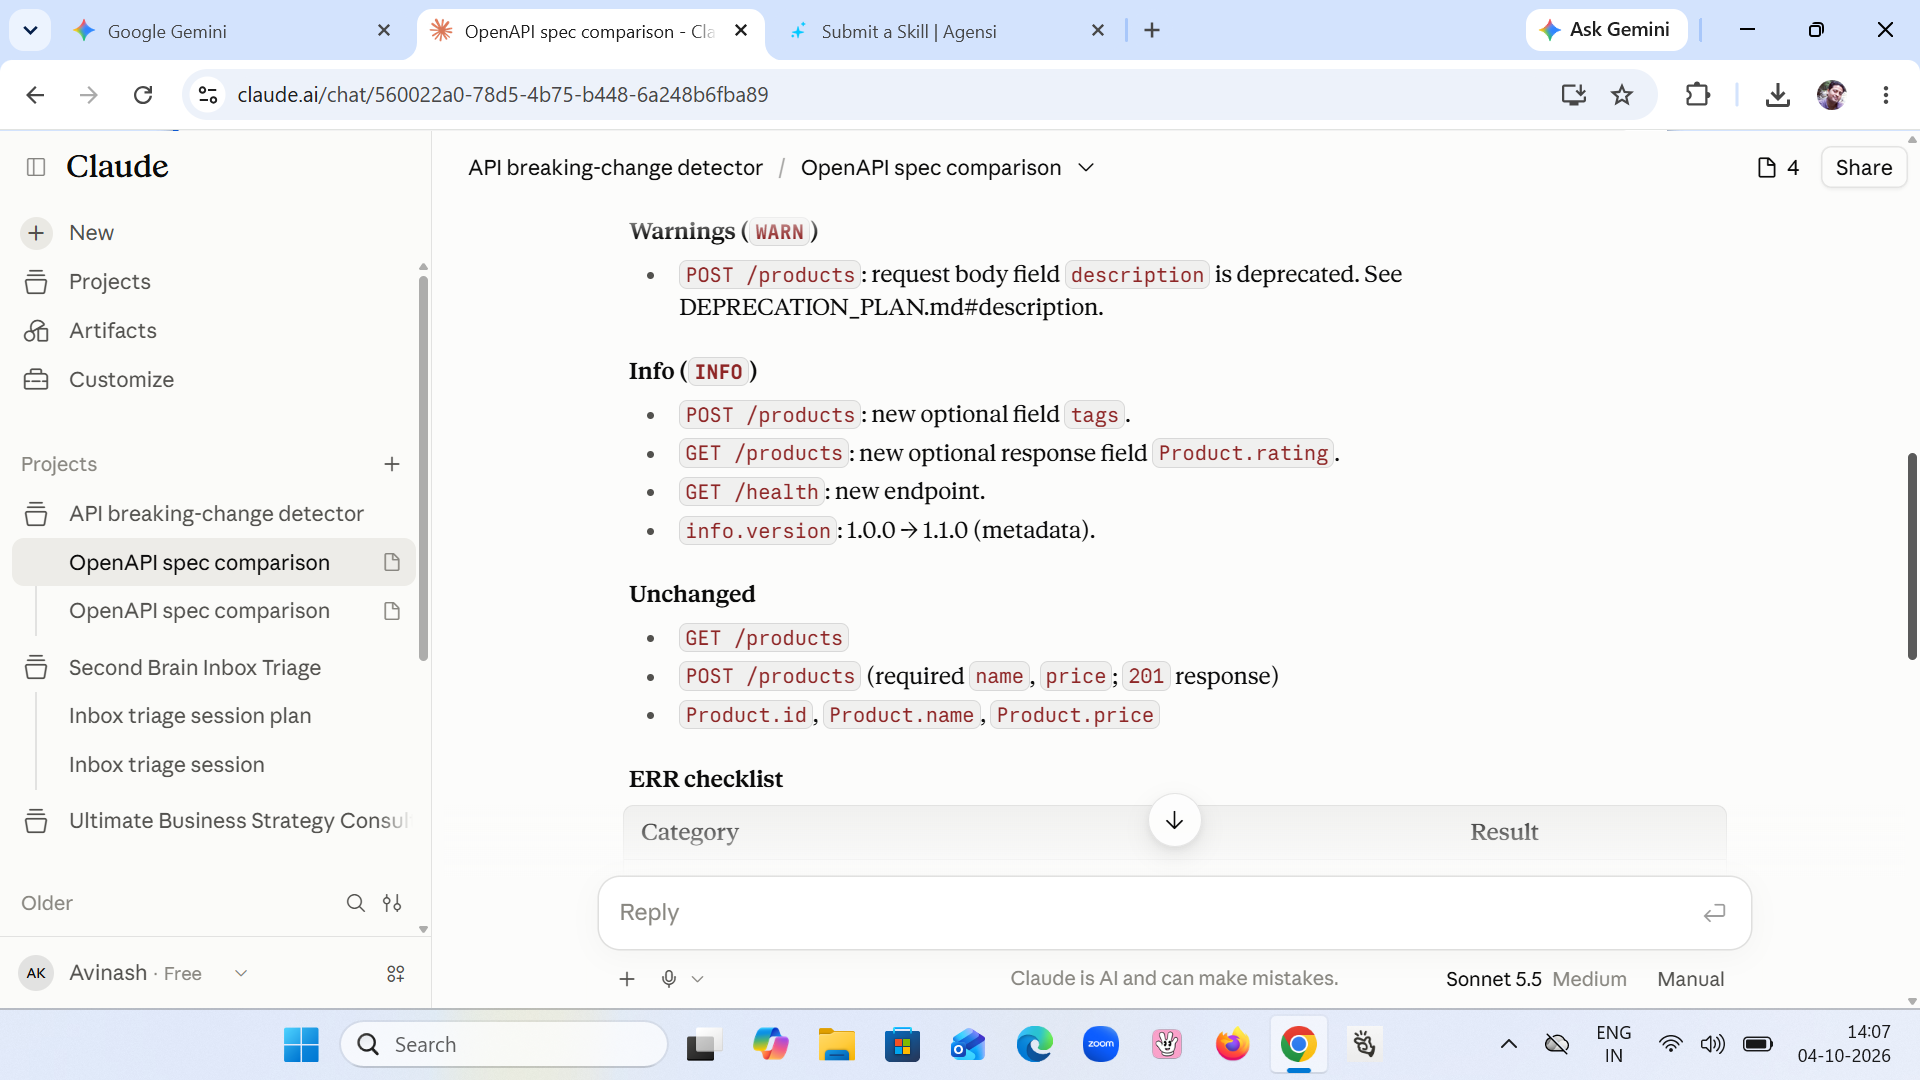This screenshot has width=1920, height=1080.
Task: Open the Sonnet 5.5 model selector
Action: [1536, 979]
